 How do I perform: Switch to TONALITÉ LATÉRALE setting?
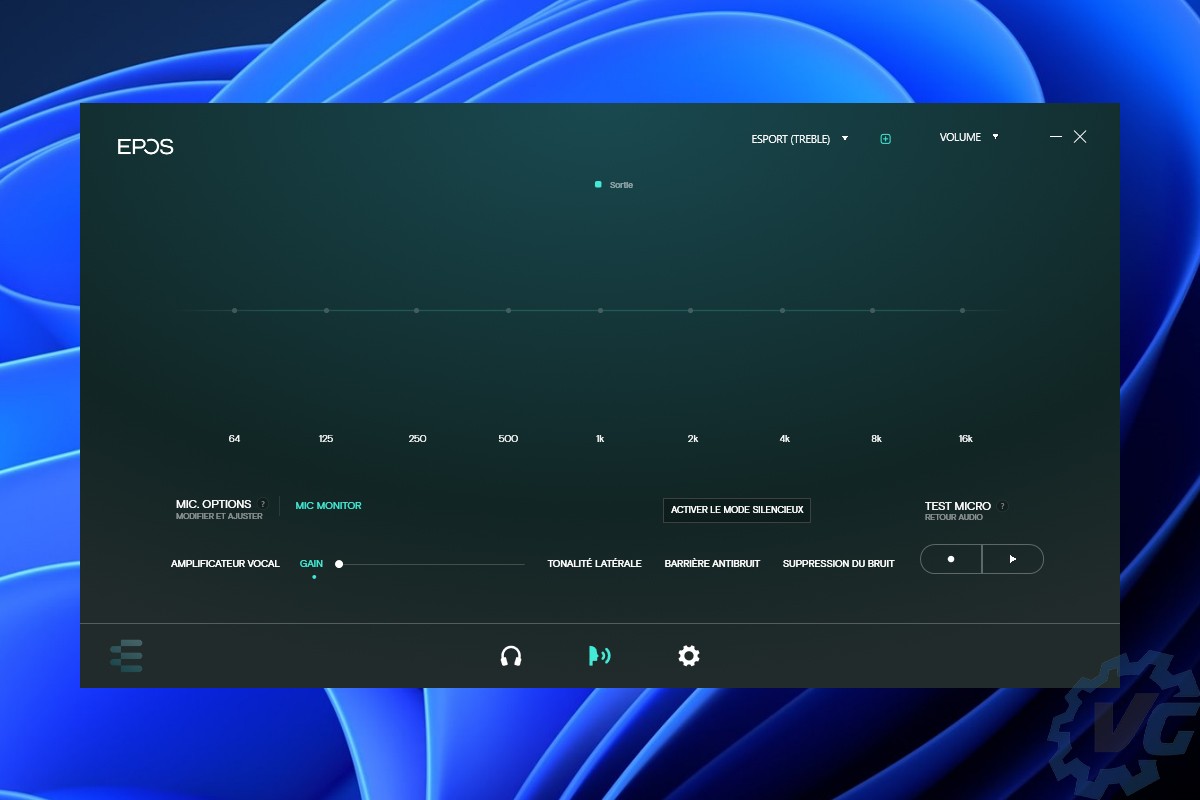pos(594,564)
